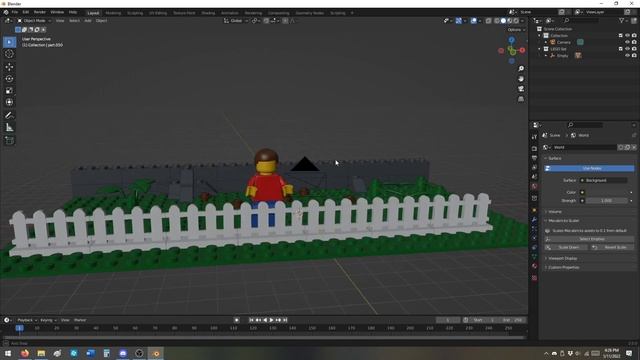Open the Object Mode dropdown
The height and width of the screenshot is (360, 640).
point(34,20)
